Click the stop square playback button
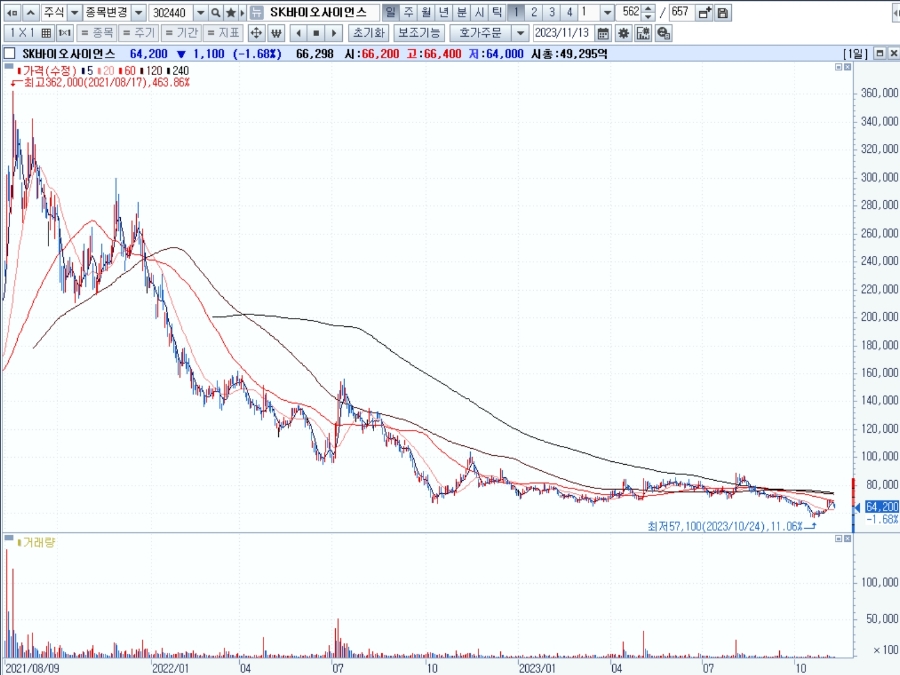Image resolution: width=900 pixels, height=675 pixels. click(x=316, y=33)
